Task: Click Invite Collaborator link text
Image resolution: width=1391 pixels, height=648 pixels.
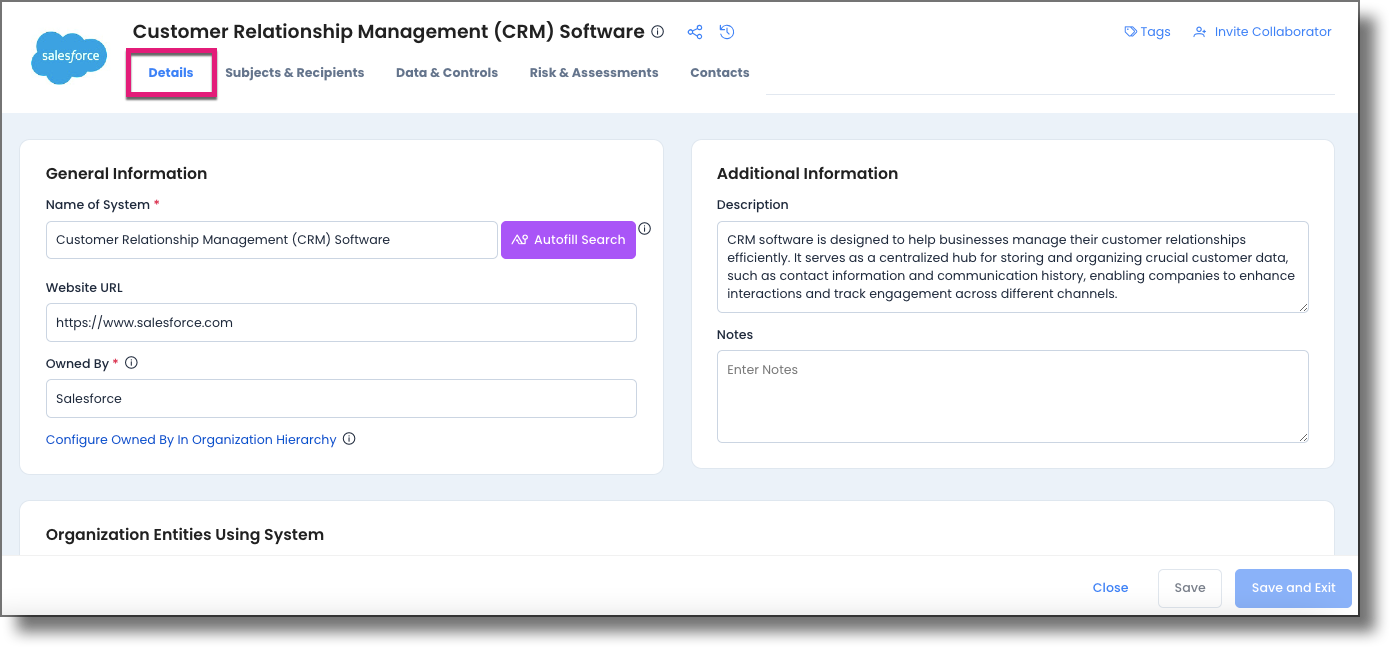Action: point(1273,32)
